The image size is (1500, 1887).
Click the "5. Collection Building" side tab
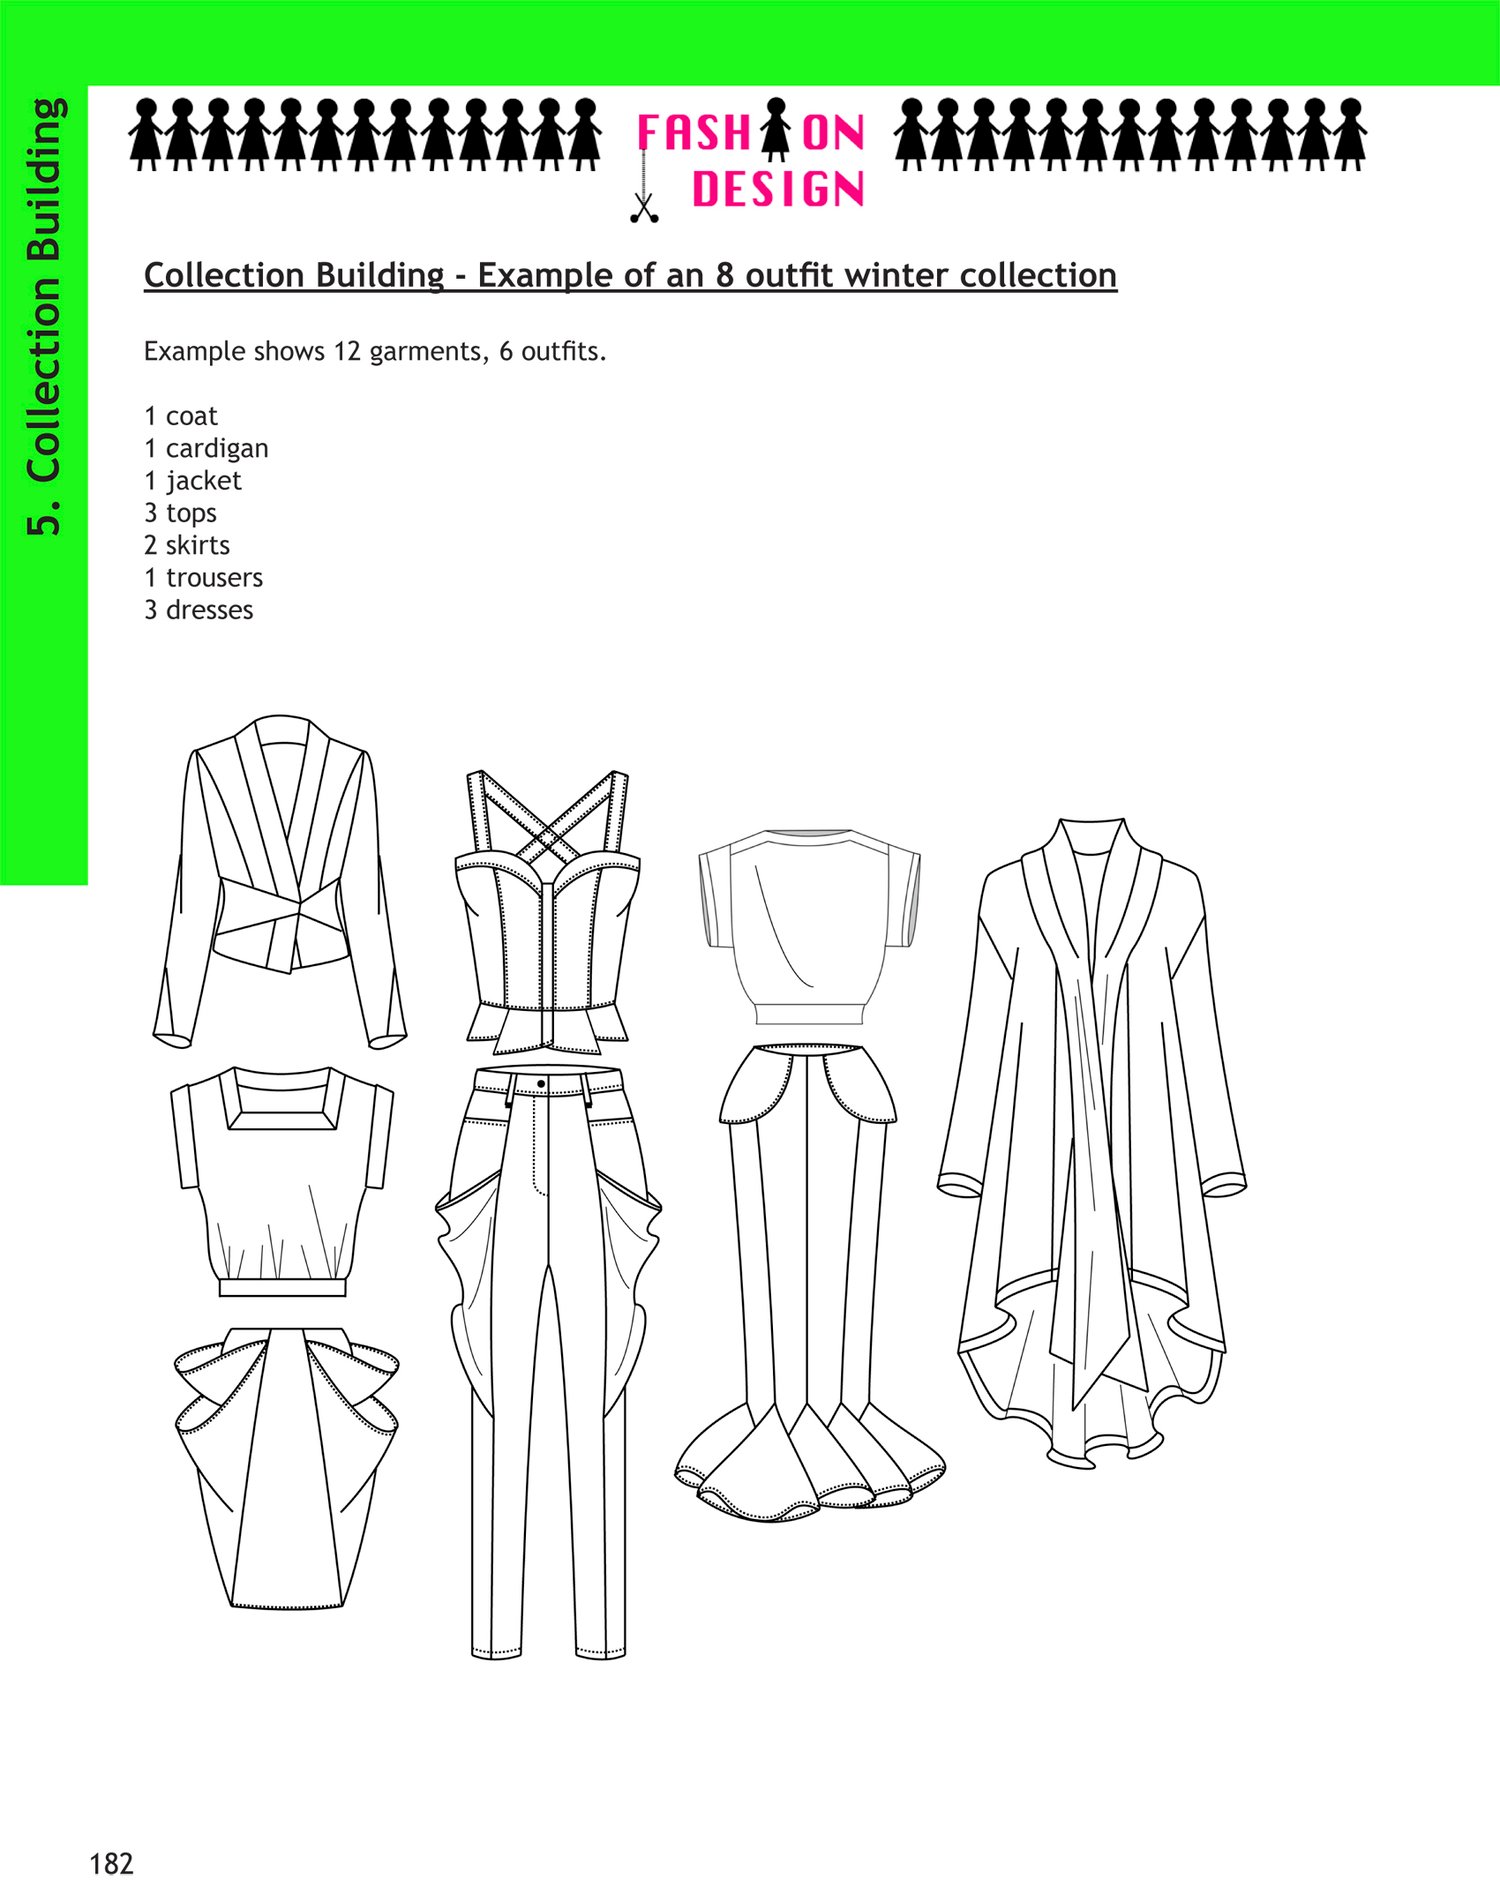(44, 316)
